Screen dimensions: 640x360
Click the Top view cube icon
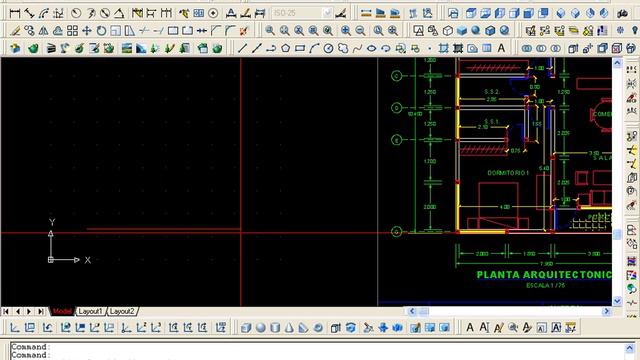click(x=471, y=13)
